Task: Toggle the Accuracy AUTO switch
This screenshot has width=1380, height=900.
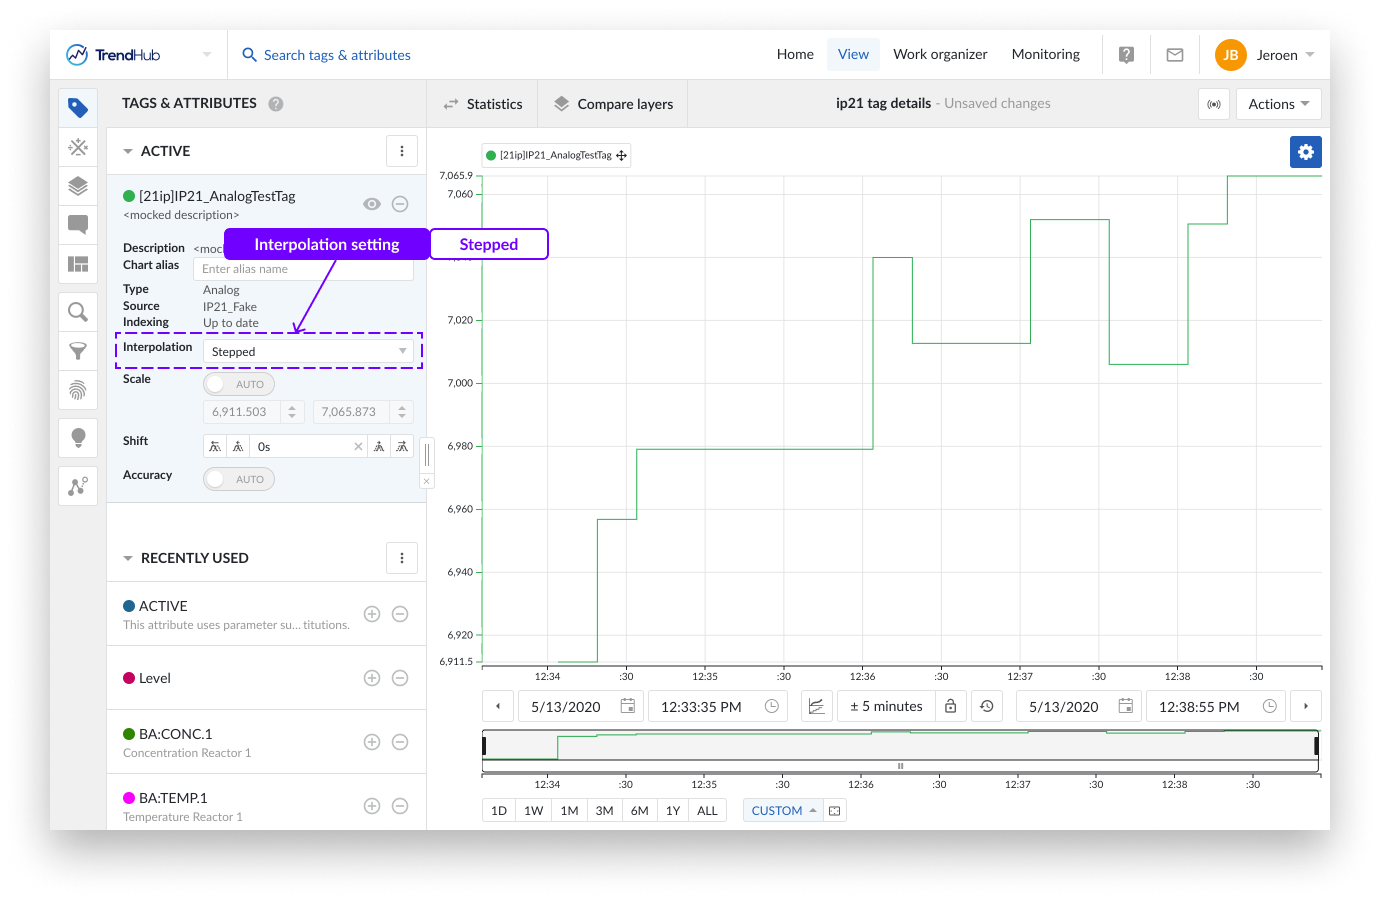Action: 238,479
